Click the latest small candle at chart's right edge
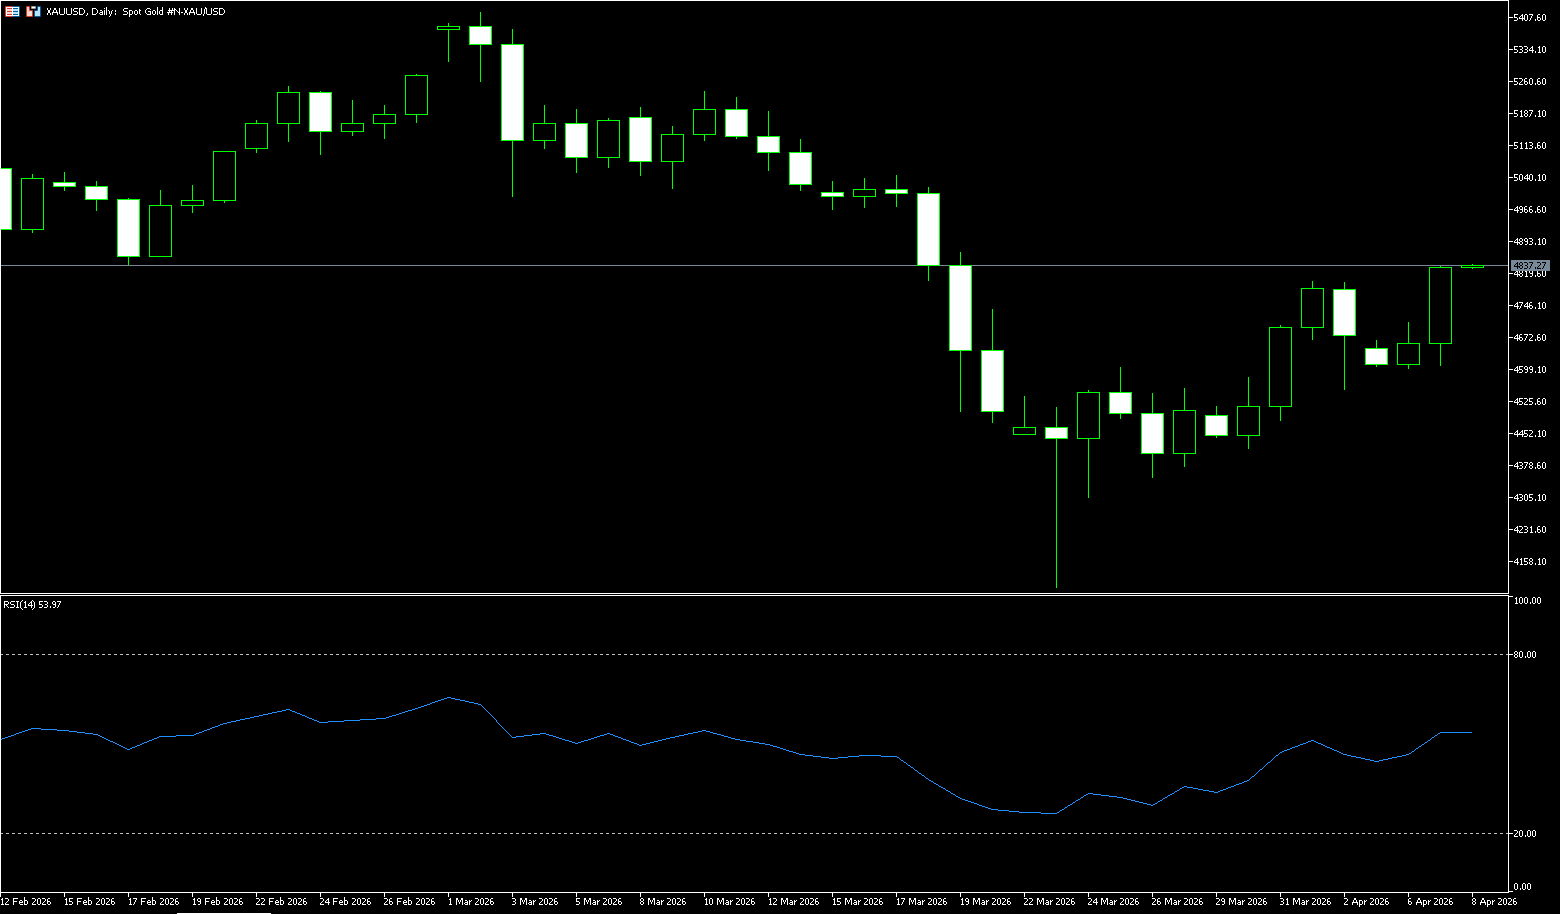The image size is (1560, 914). (1472, 266)
